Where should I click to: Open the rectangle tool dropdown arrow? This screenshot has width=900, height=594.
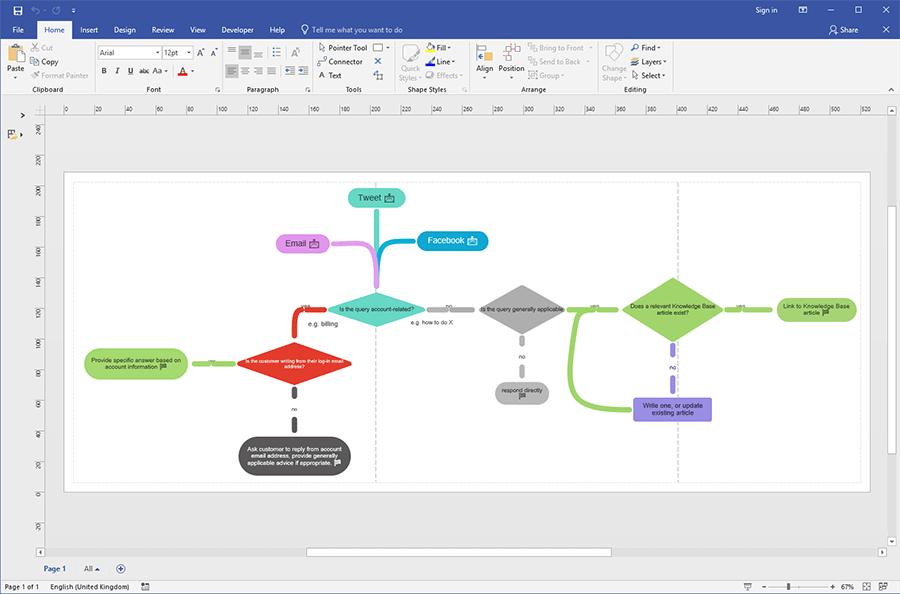click(x=388, y=48)
